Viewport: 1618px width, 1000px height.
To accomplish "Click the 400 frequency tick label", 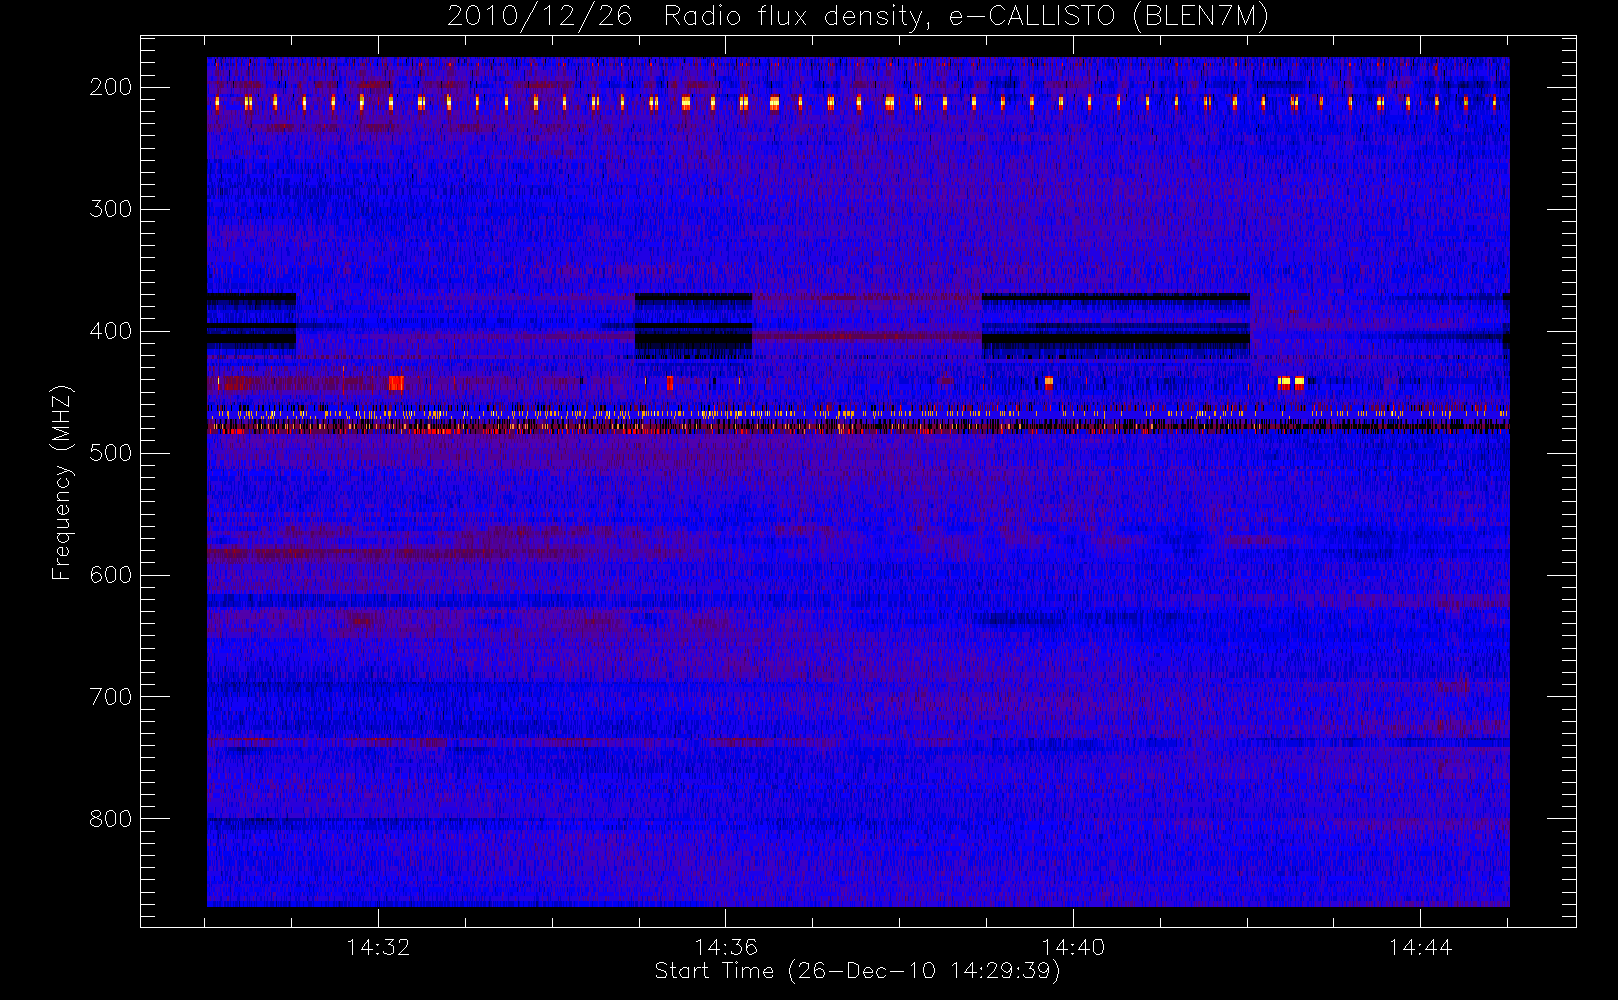I will click(111, 331).
